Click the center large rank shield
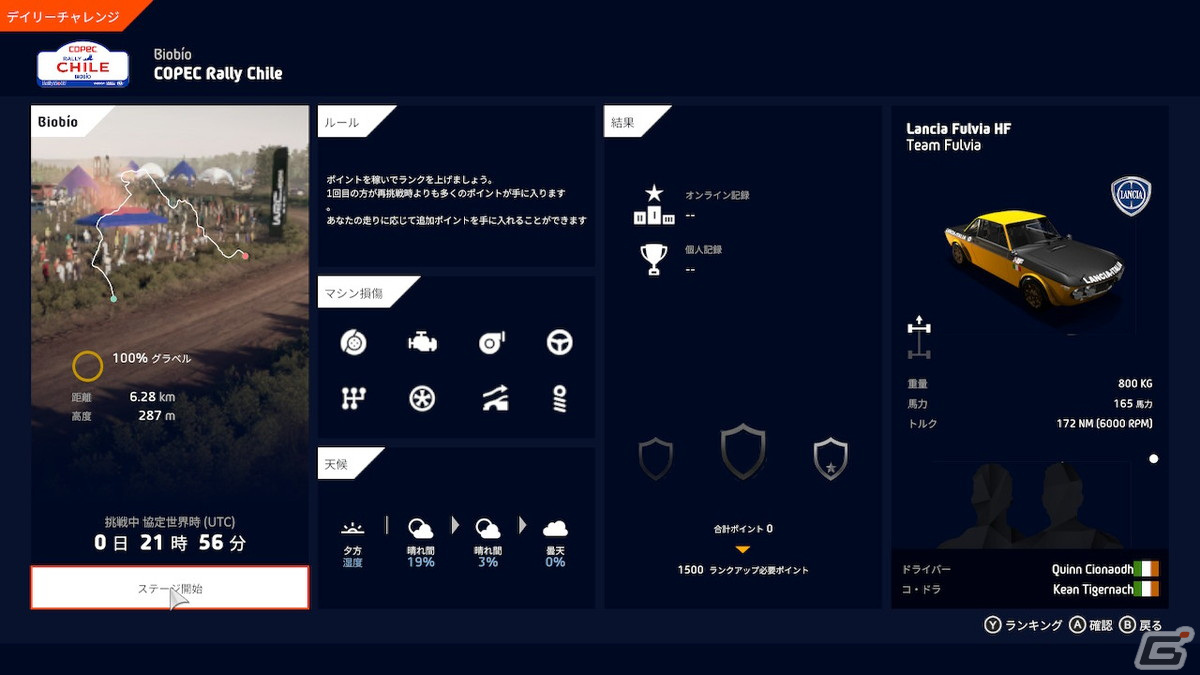 coord(743,452)
